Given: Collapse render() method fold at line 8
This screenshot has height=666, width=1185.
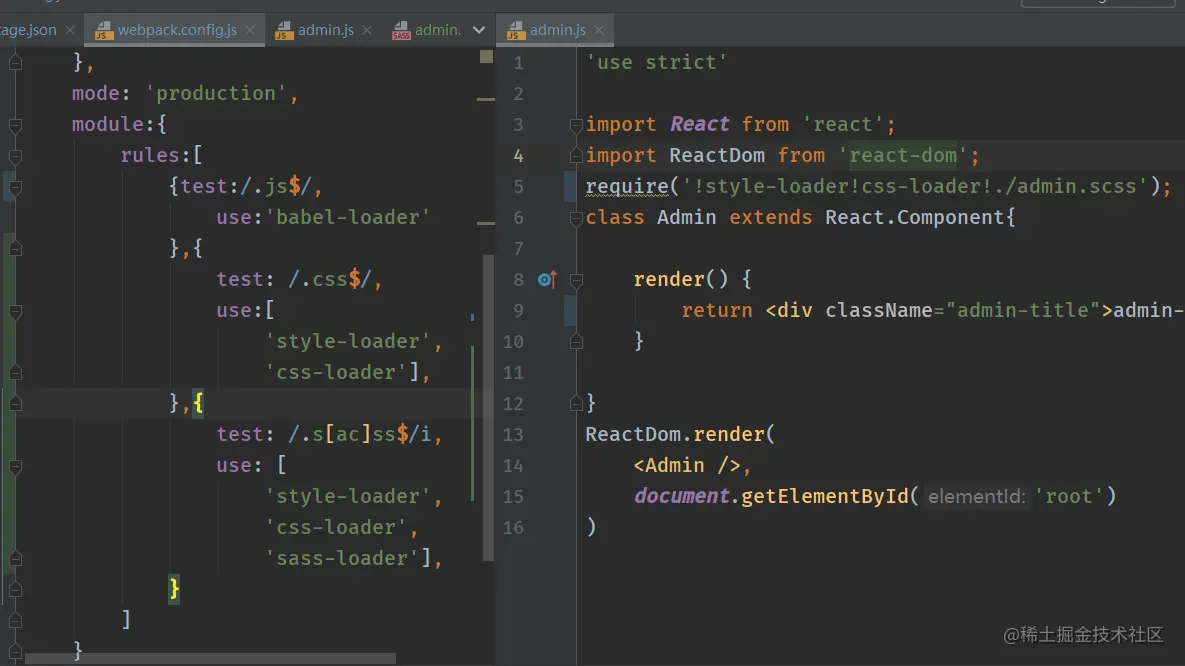Looking at the screenshot, I should click(x=576, y=280).
